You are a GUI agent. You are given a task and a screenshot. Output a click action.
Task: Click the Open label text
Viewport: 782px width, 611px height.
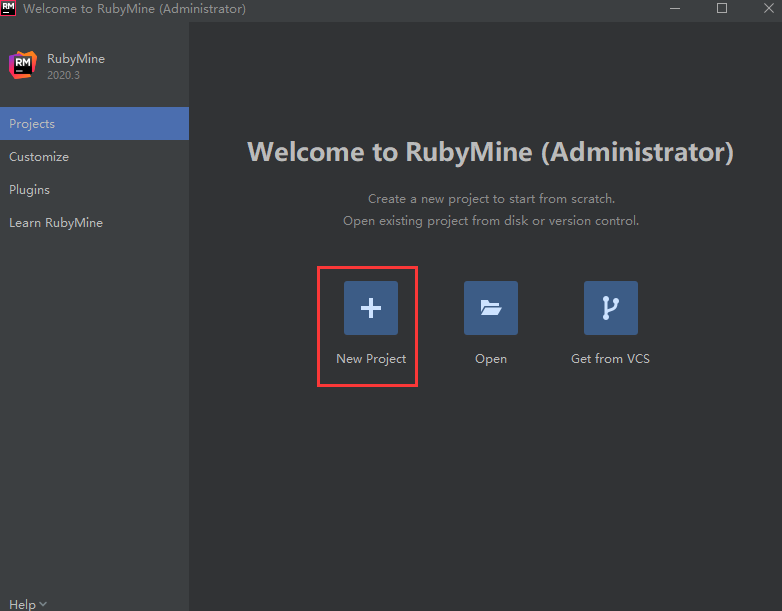pyautogui.click(x=491, y=359)
